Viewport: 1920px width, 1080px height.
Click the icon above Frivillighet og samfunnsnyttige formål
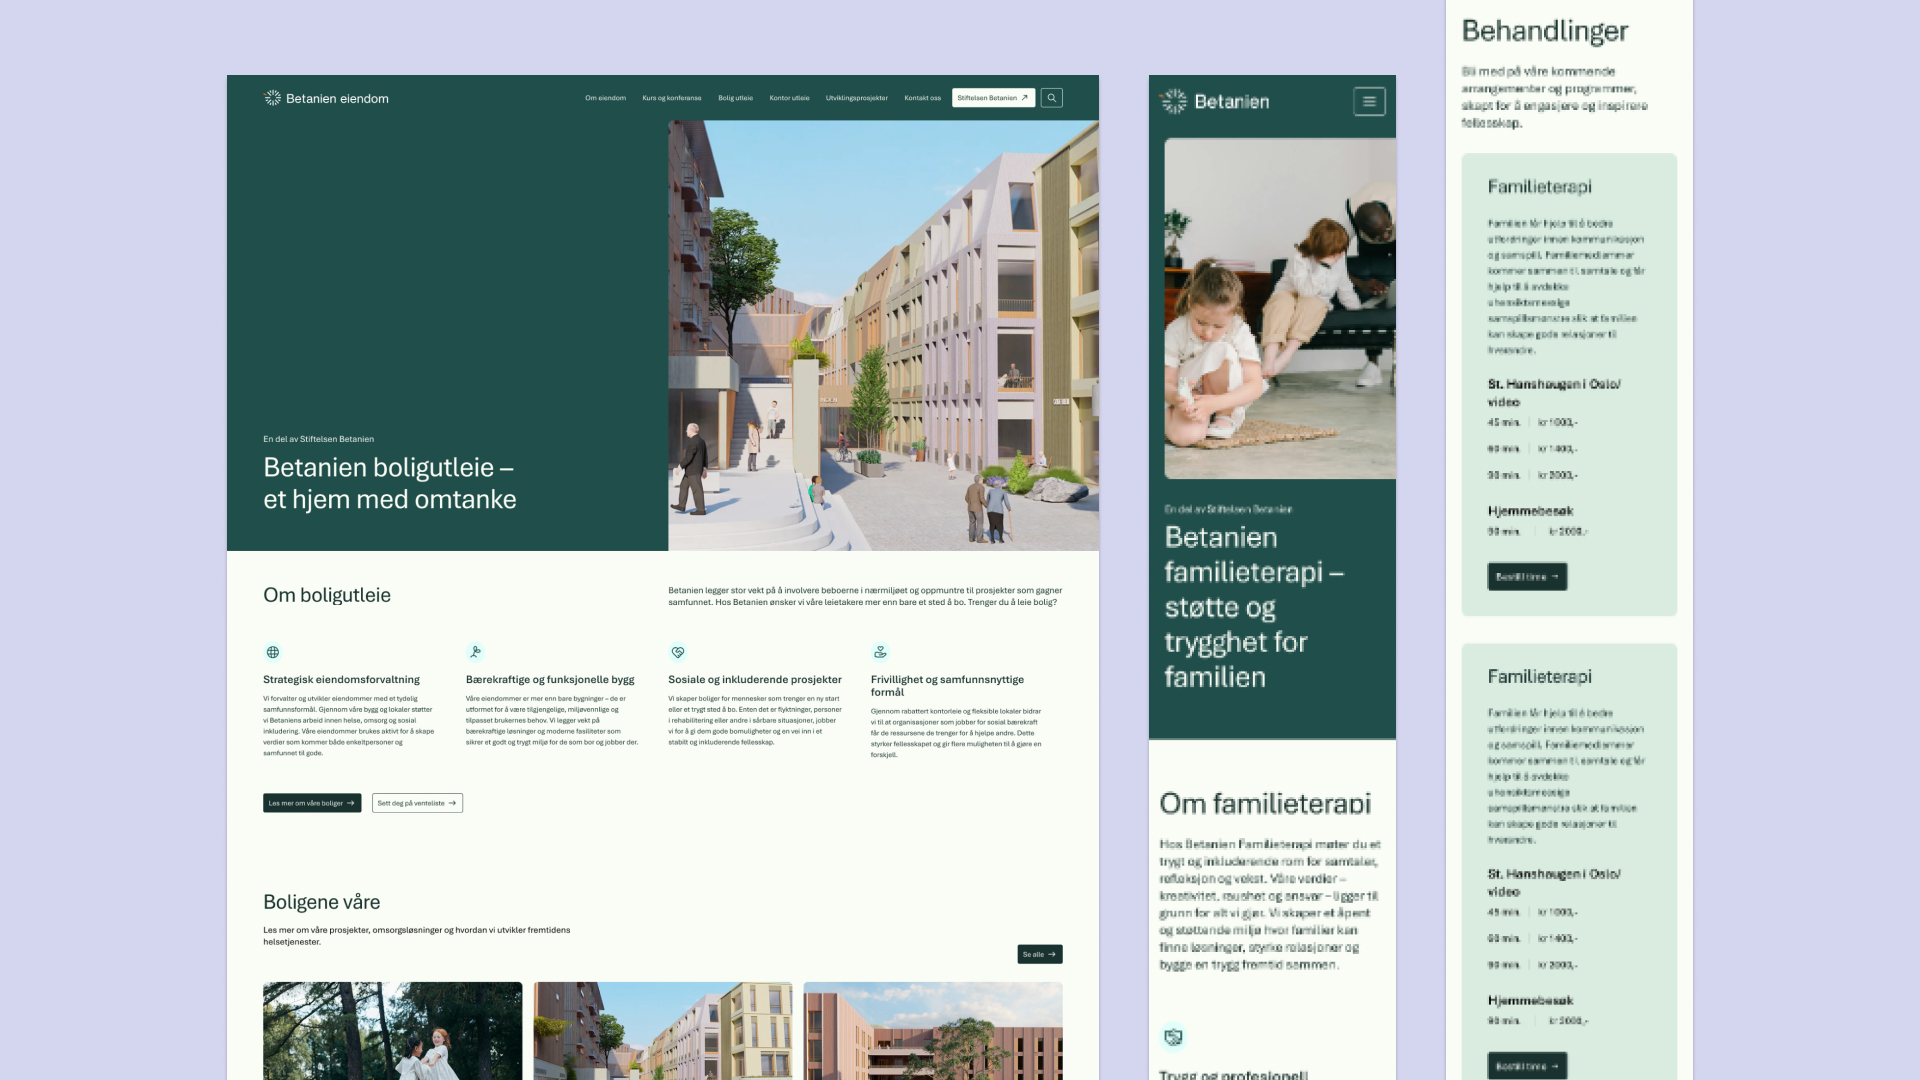pos(880,652)
